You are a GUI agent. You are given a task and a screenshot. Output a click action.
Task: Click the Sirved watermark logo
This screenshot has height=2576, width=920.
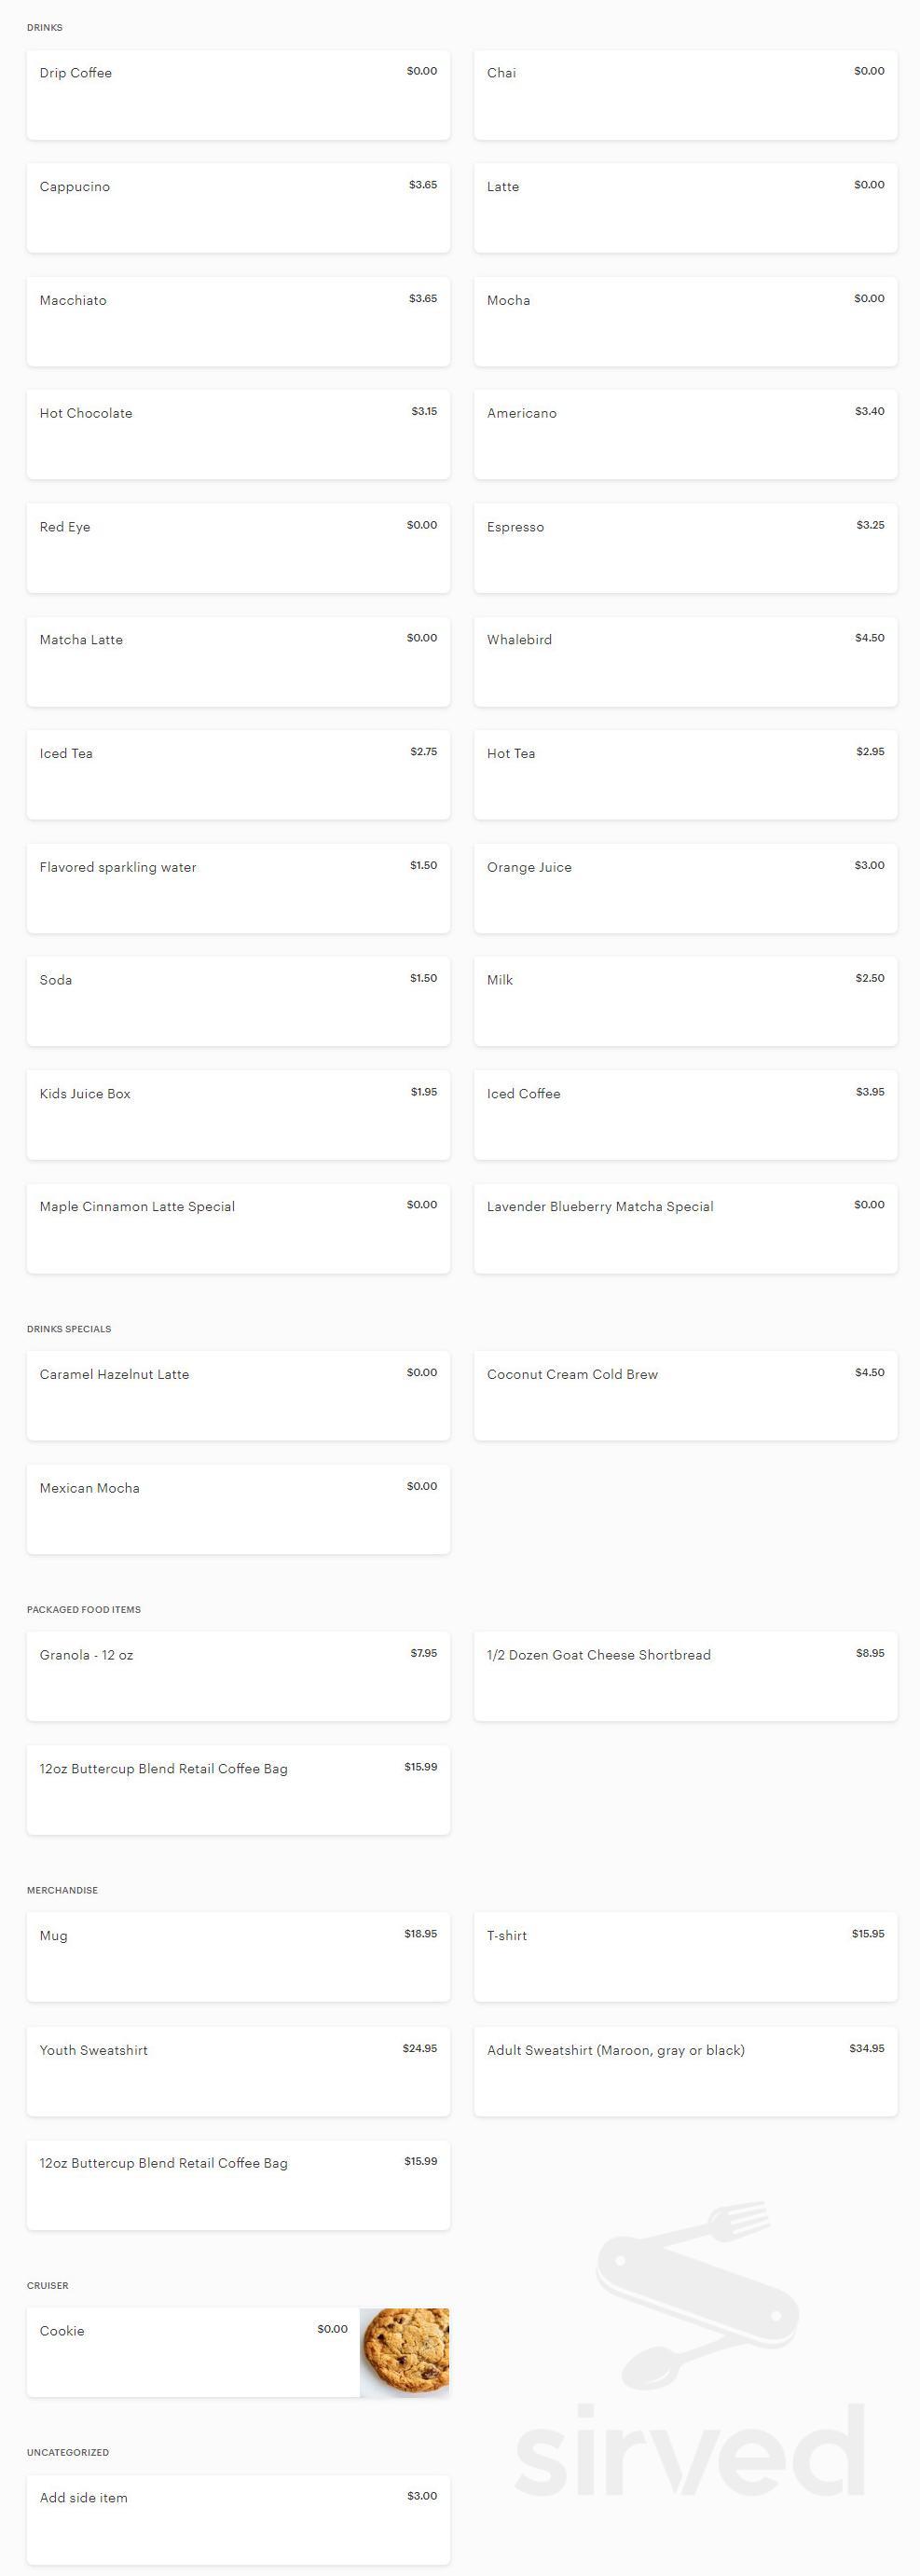click(x=690, y=2351)
